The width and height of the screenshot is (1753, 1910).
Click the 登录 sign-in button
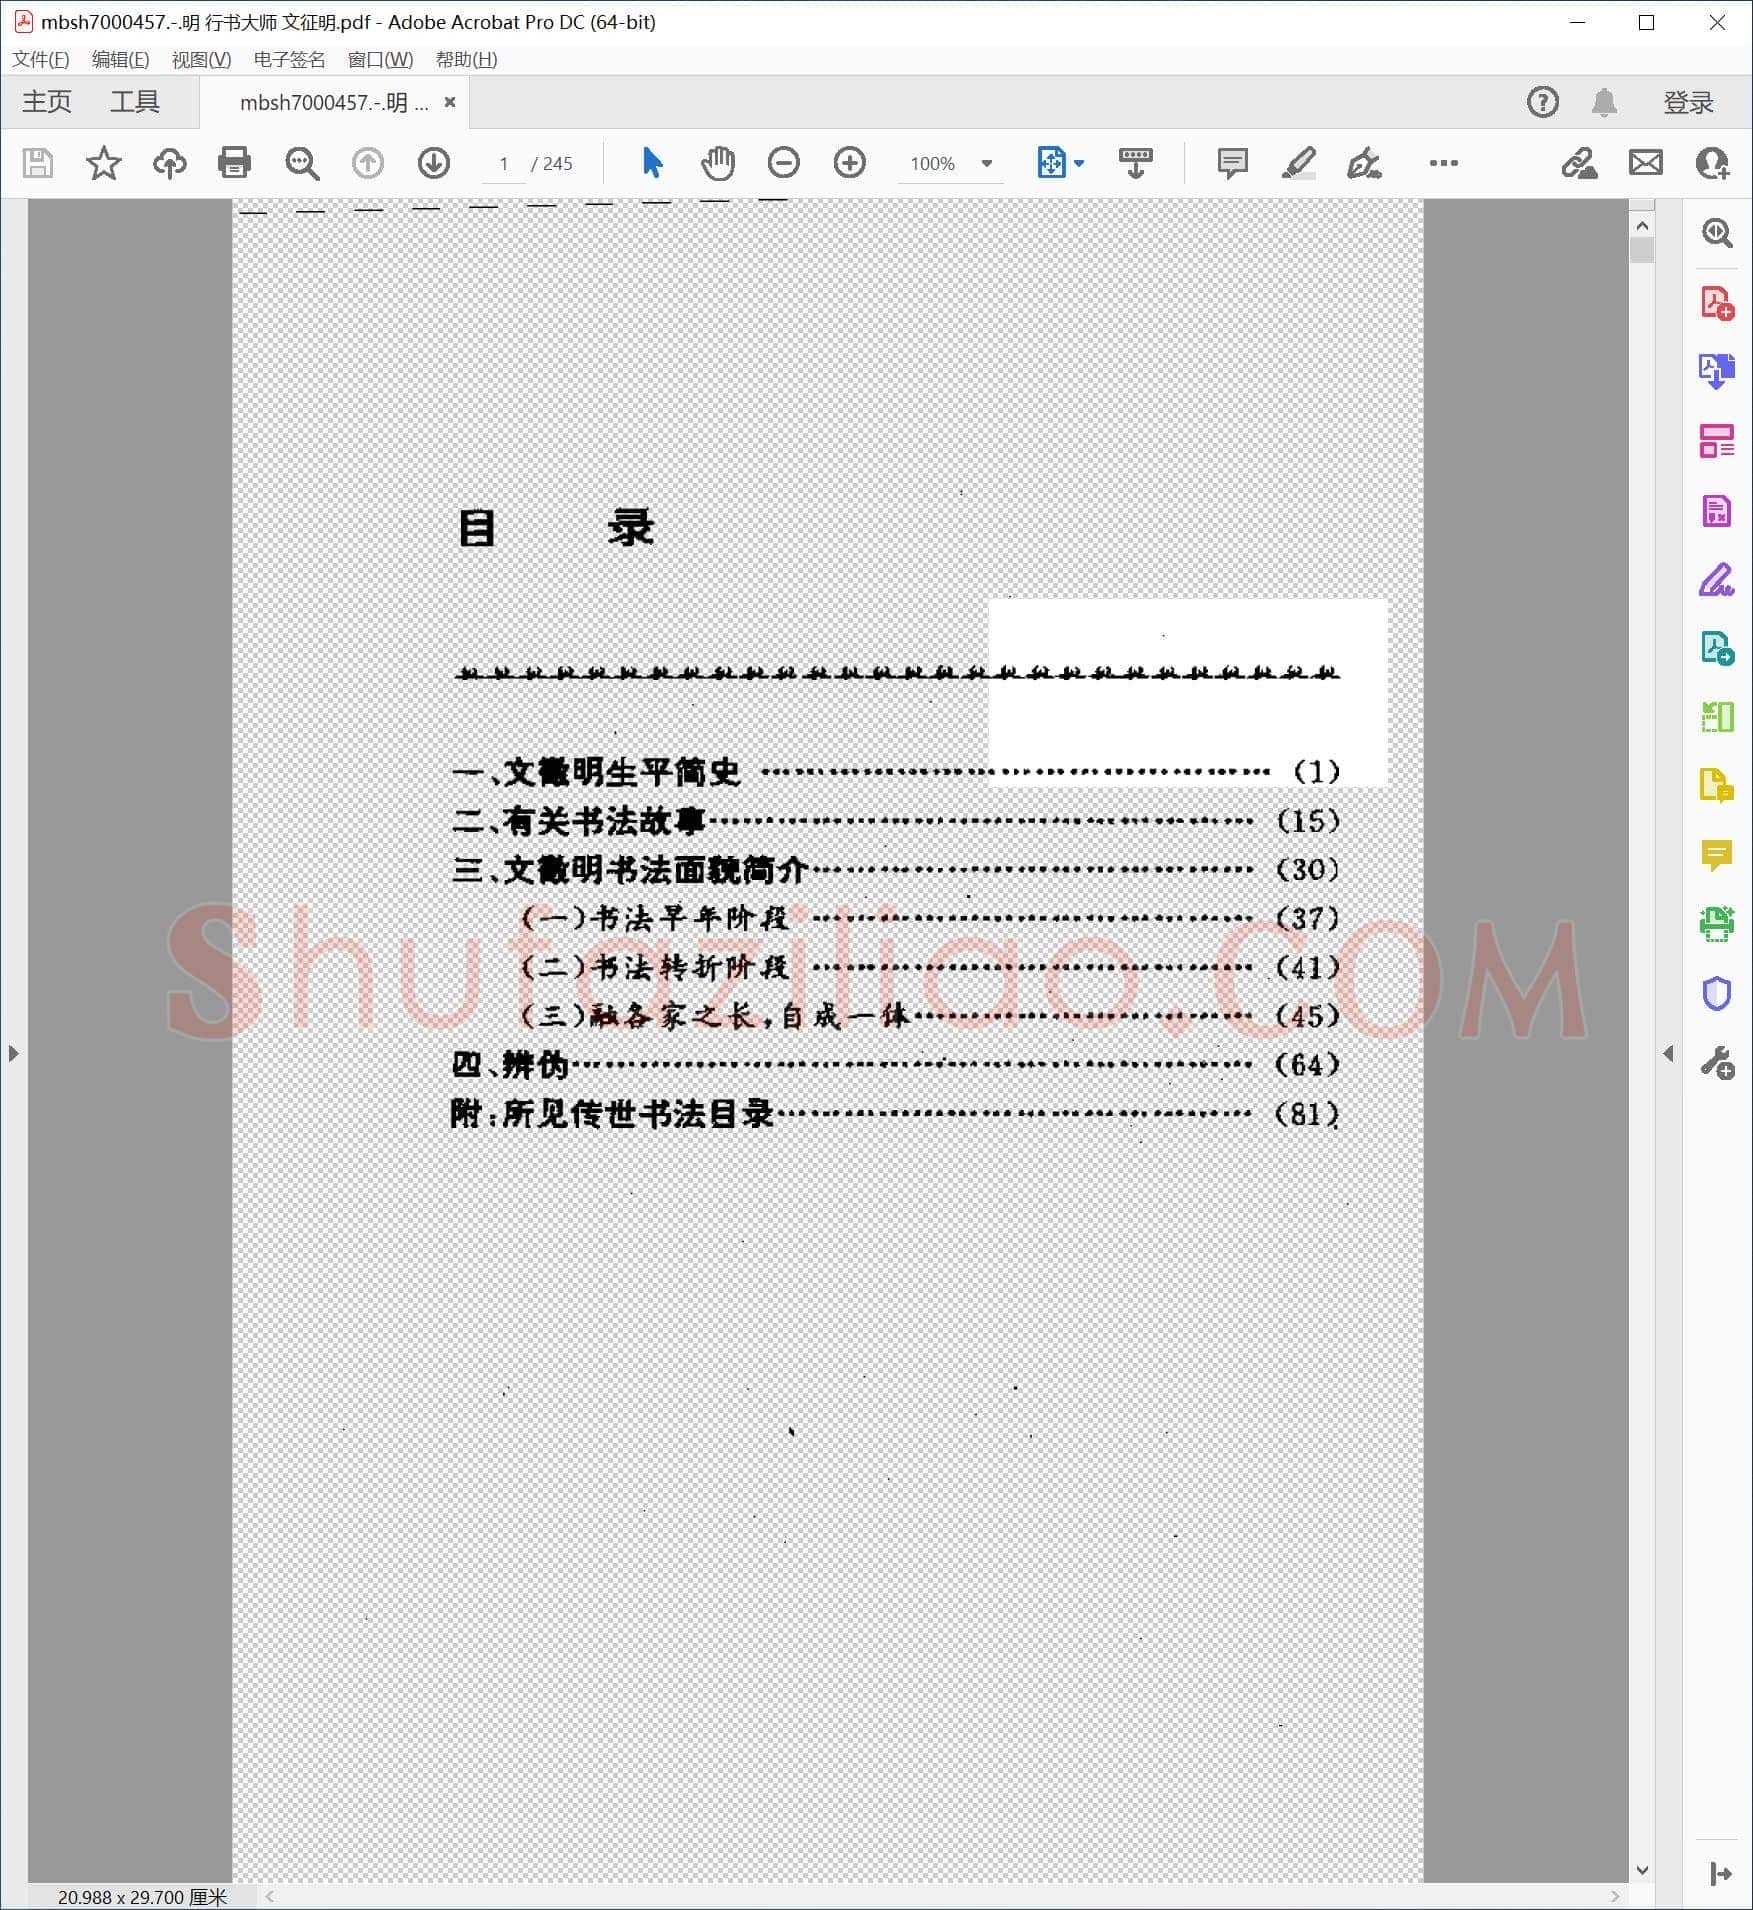click(x=1688, y=102)
